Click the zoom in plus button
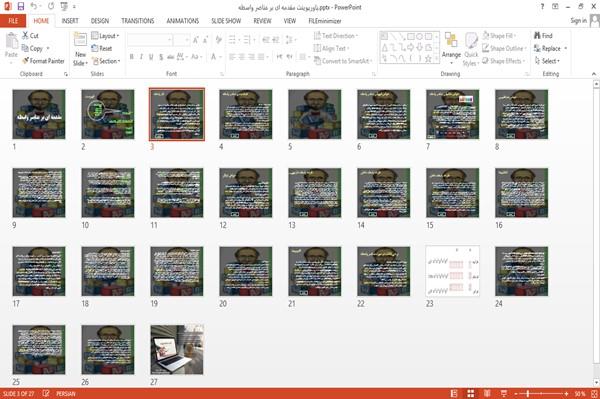Image resolution: width=600 pixels, height=399 pixels. coord(566,394)
